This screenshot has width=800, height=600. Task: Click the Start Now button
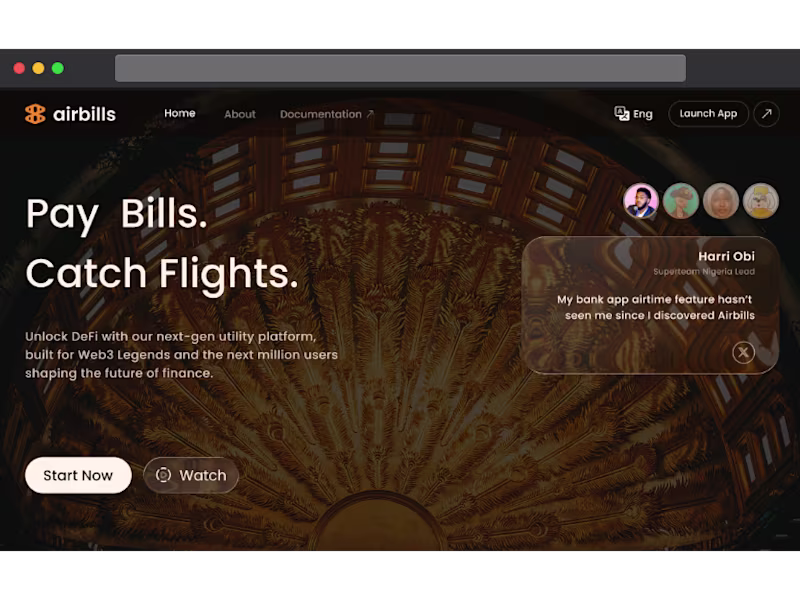[x=78, y=475]
